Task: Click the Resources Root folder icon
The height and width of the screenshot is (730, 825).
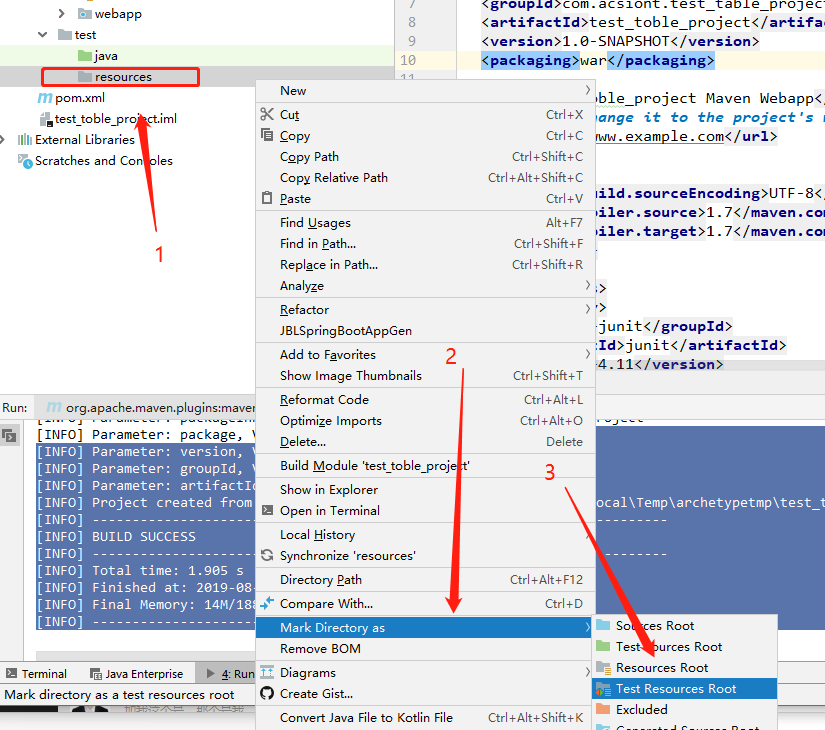Action: click(603, 667)
